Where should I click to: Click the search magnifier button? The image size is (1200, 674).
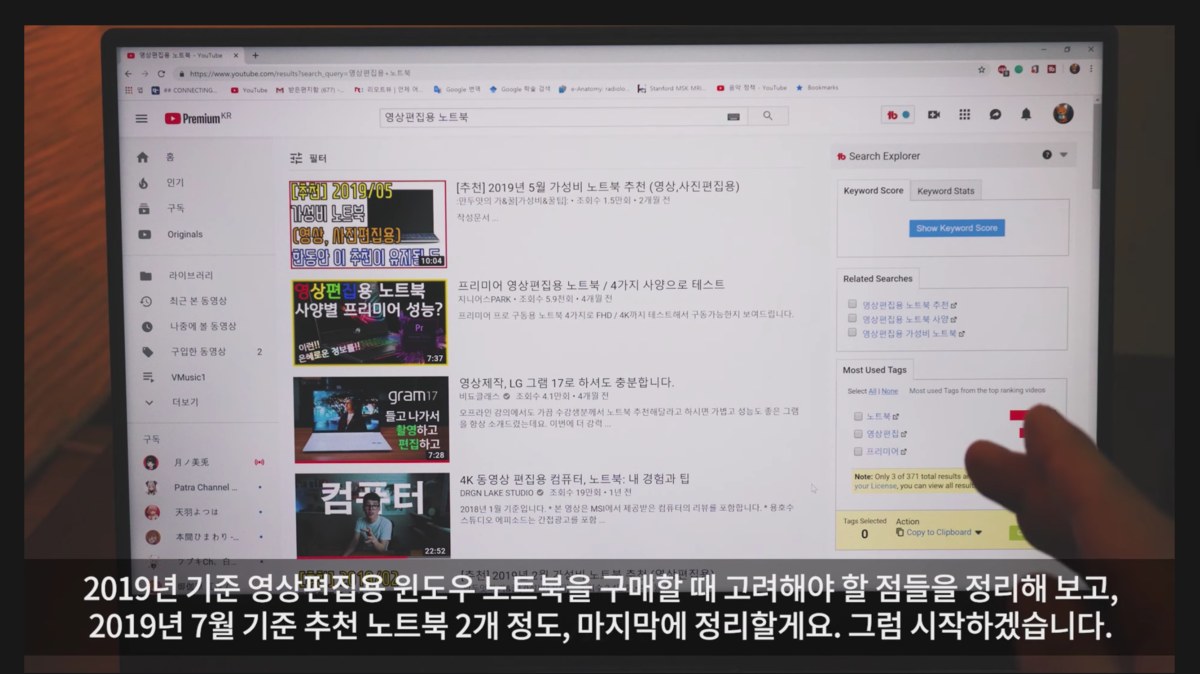pyautogui.click(x=768, y=116)
